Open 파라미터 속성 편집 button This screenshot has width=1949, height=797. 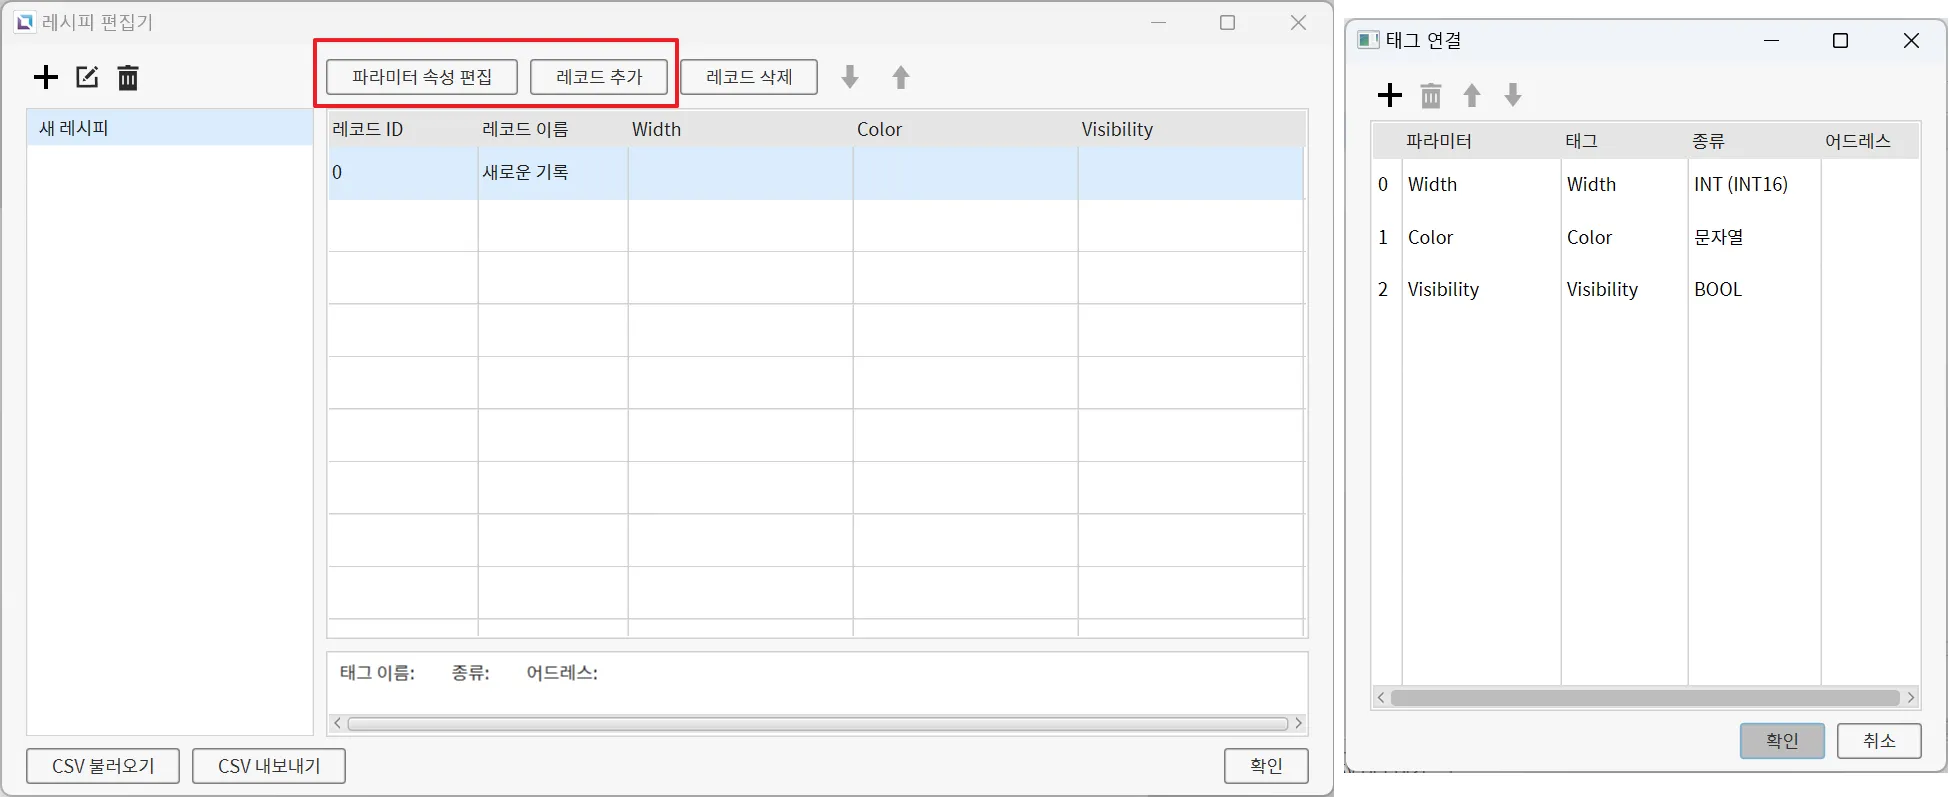click(x=422, y=77)
